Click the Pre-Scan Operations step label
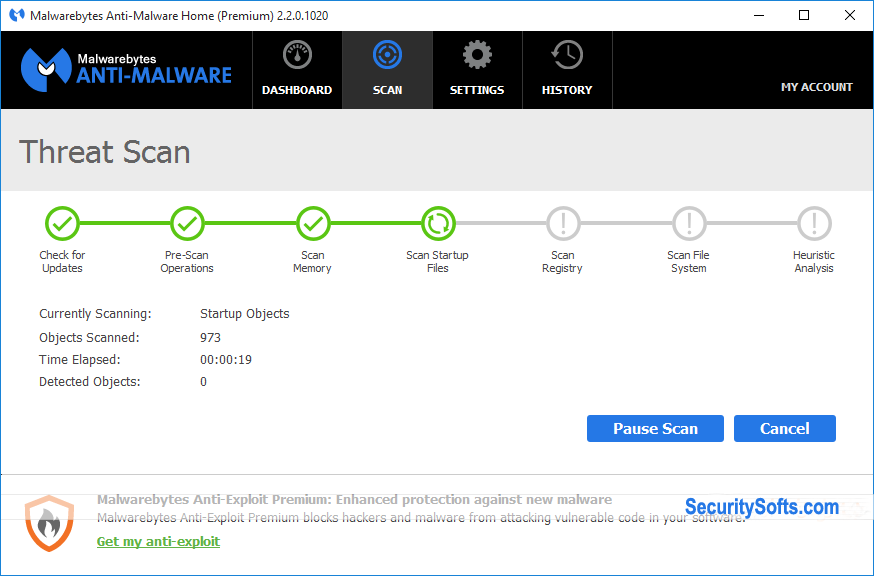874x576 pixels. point(187,262)
